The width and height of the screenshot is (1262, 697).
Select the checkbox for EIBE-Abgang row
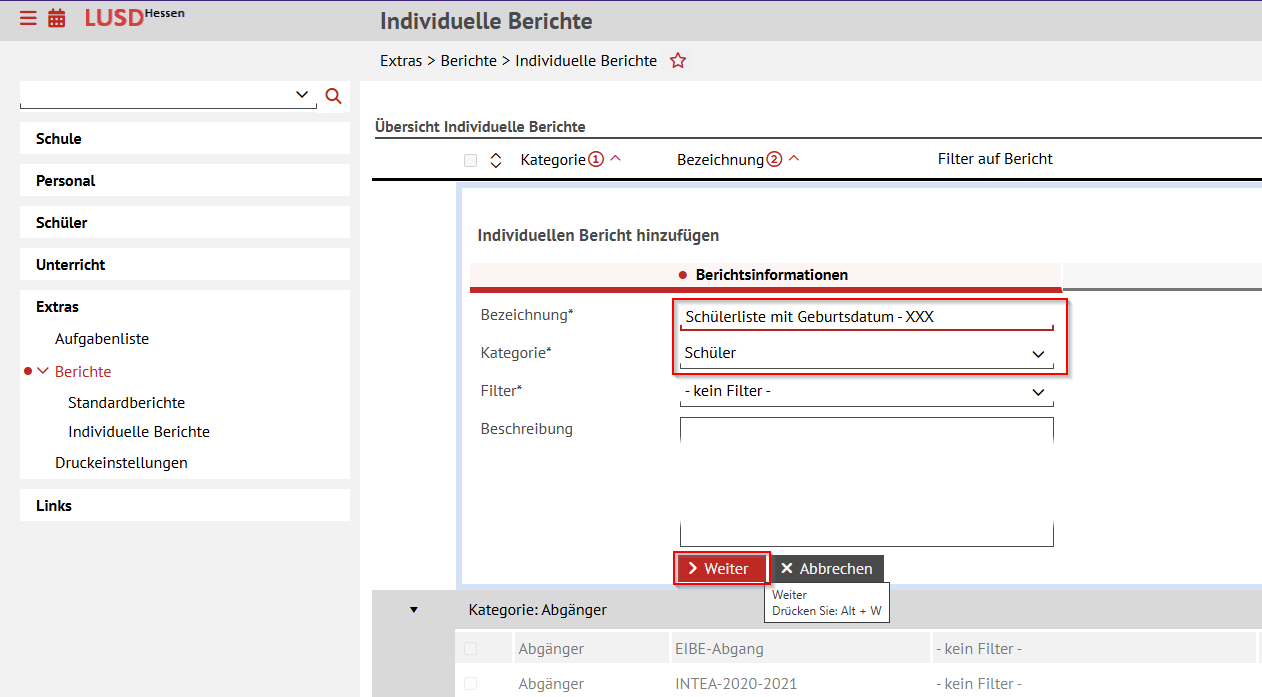point(469,648)
